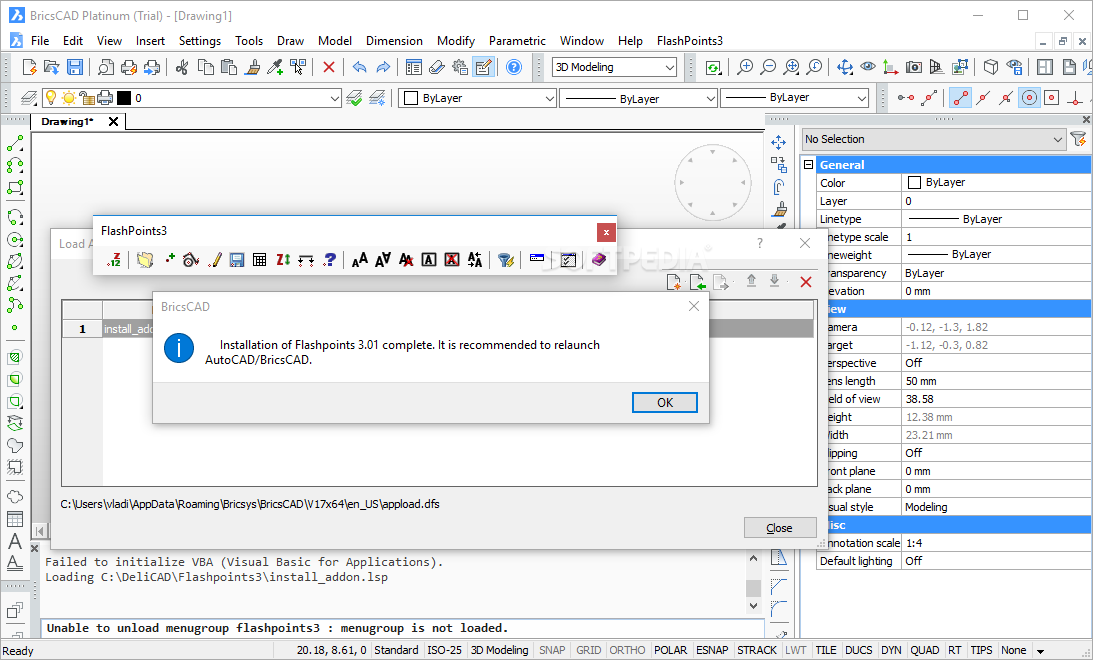Click the Close button in Load dialog

point(779,528)
